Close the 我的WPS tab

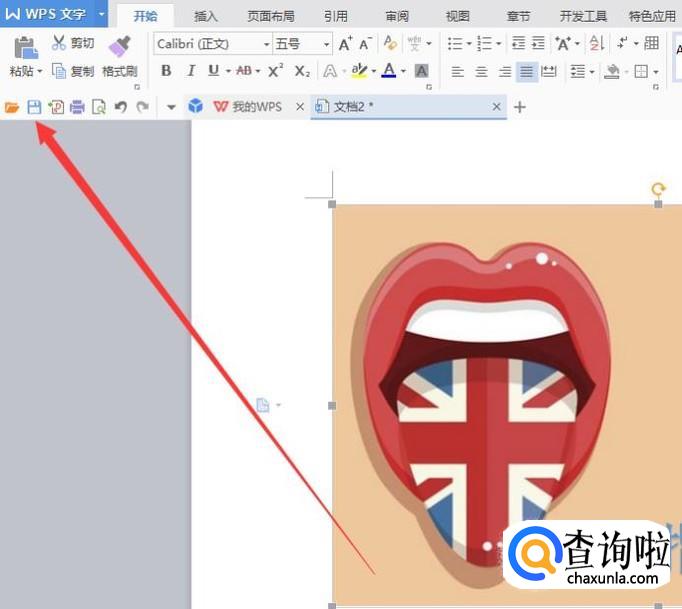(299, 107)
